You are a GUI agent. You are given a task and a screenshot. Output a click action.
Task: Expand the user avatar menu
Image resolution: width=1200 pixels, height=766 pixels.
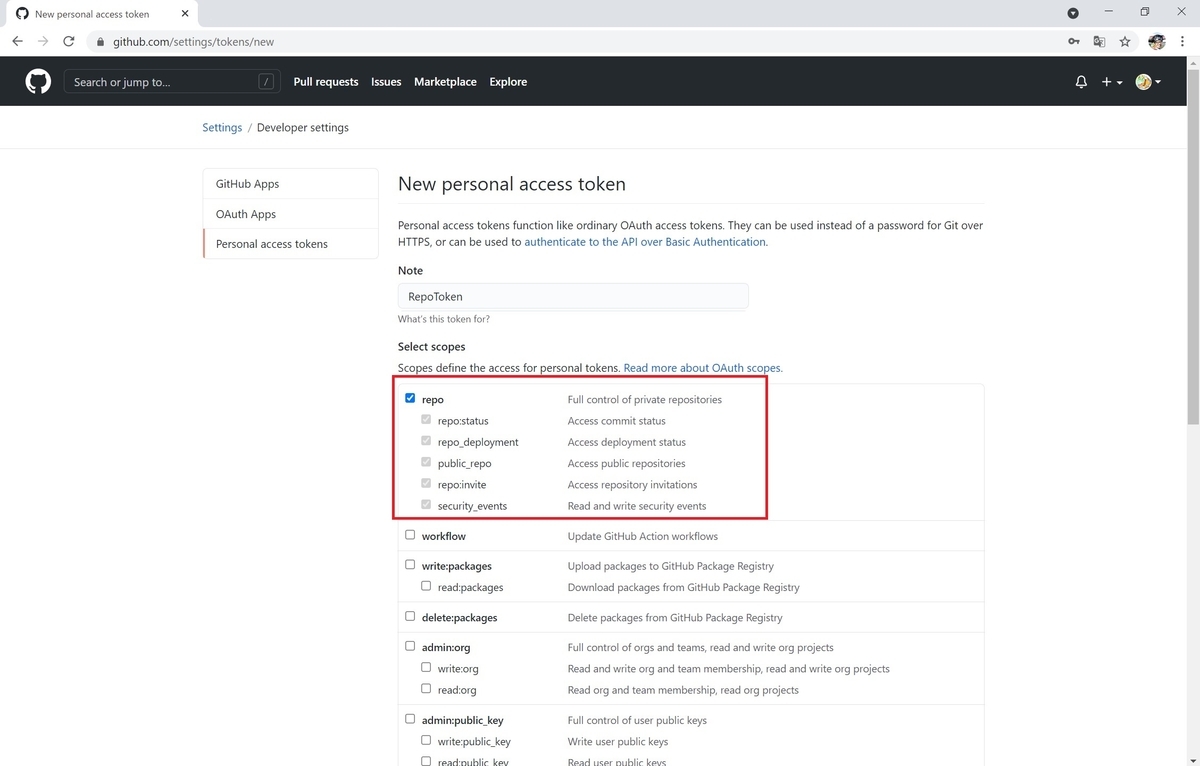(x=1148, y=82)
